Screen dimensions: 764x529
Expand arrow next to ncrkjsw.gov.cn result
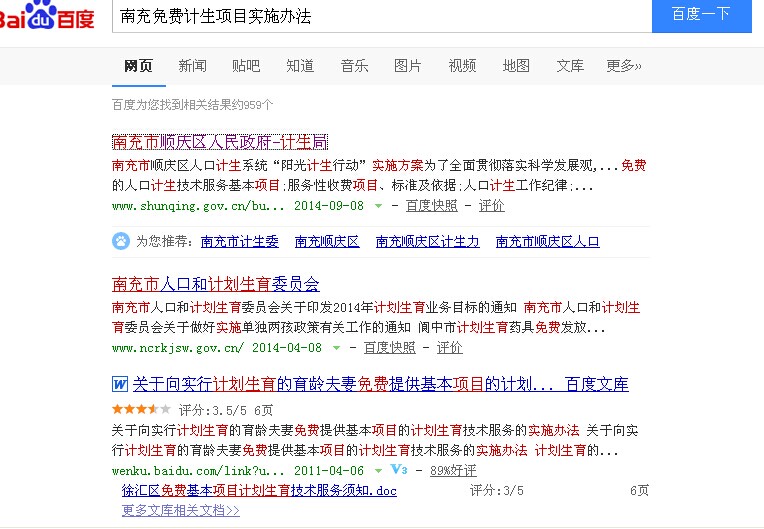336,348
